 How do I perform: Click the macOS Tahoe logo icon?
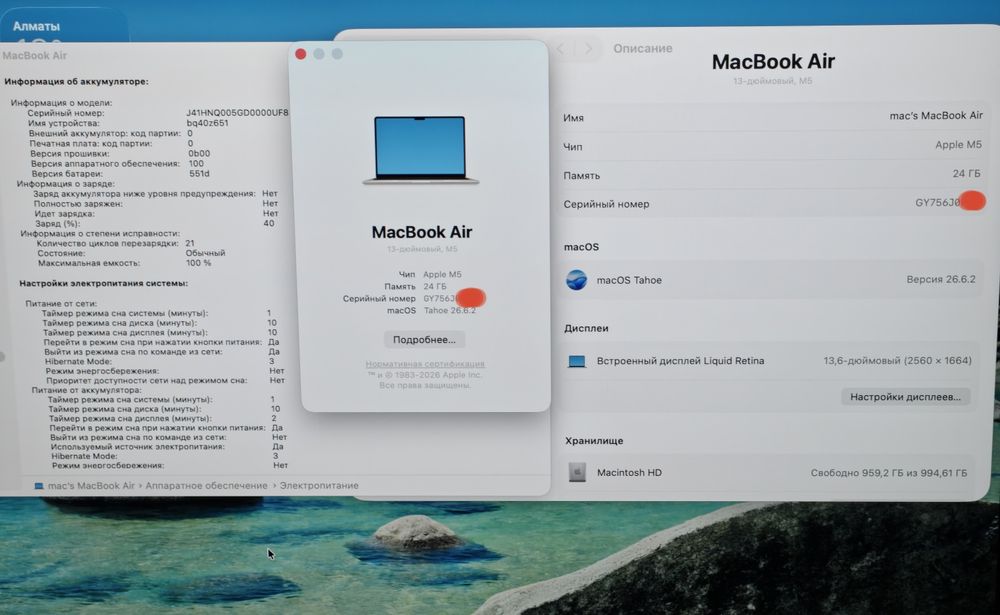[x=577, y=279]
